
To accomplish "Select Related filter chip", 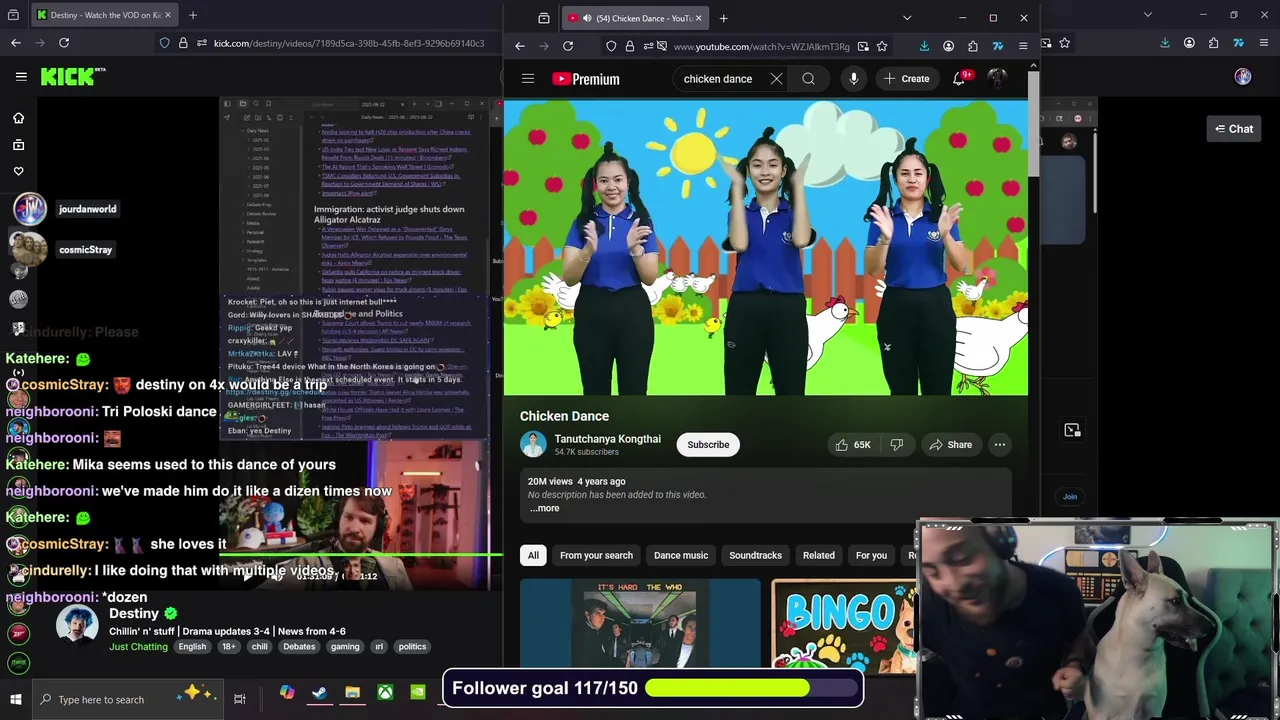I will (819, 555).
